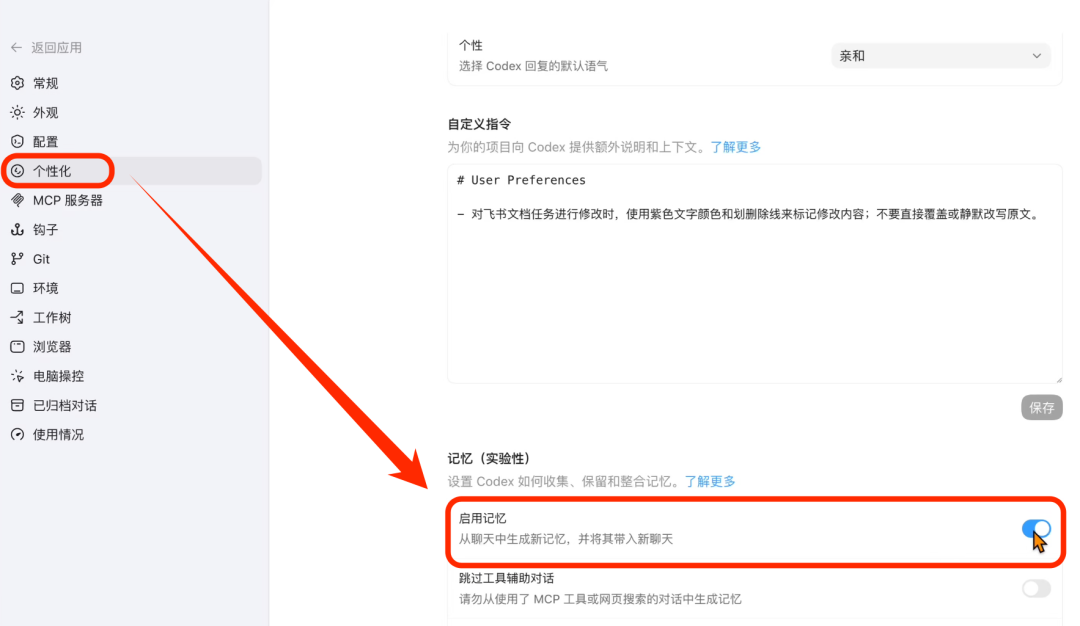Click the 选择 Codex 回复的默认语气 description
The height and width of the screenshot is (626, 1080).
[x=533, y=66]
